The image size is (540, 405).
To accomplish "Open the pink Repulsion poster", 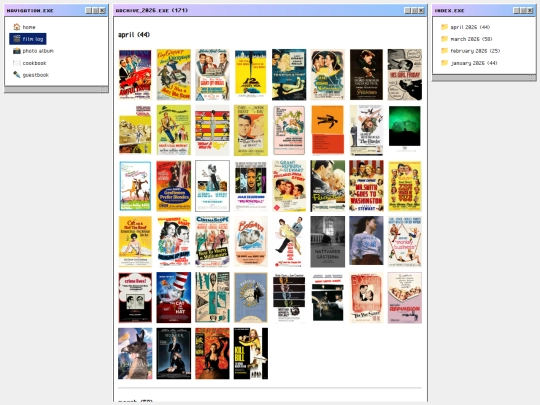I will click(405, 298).
